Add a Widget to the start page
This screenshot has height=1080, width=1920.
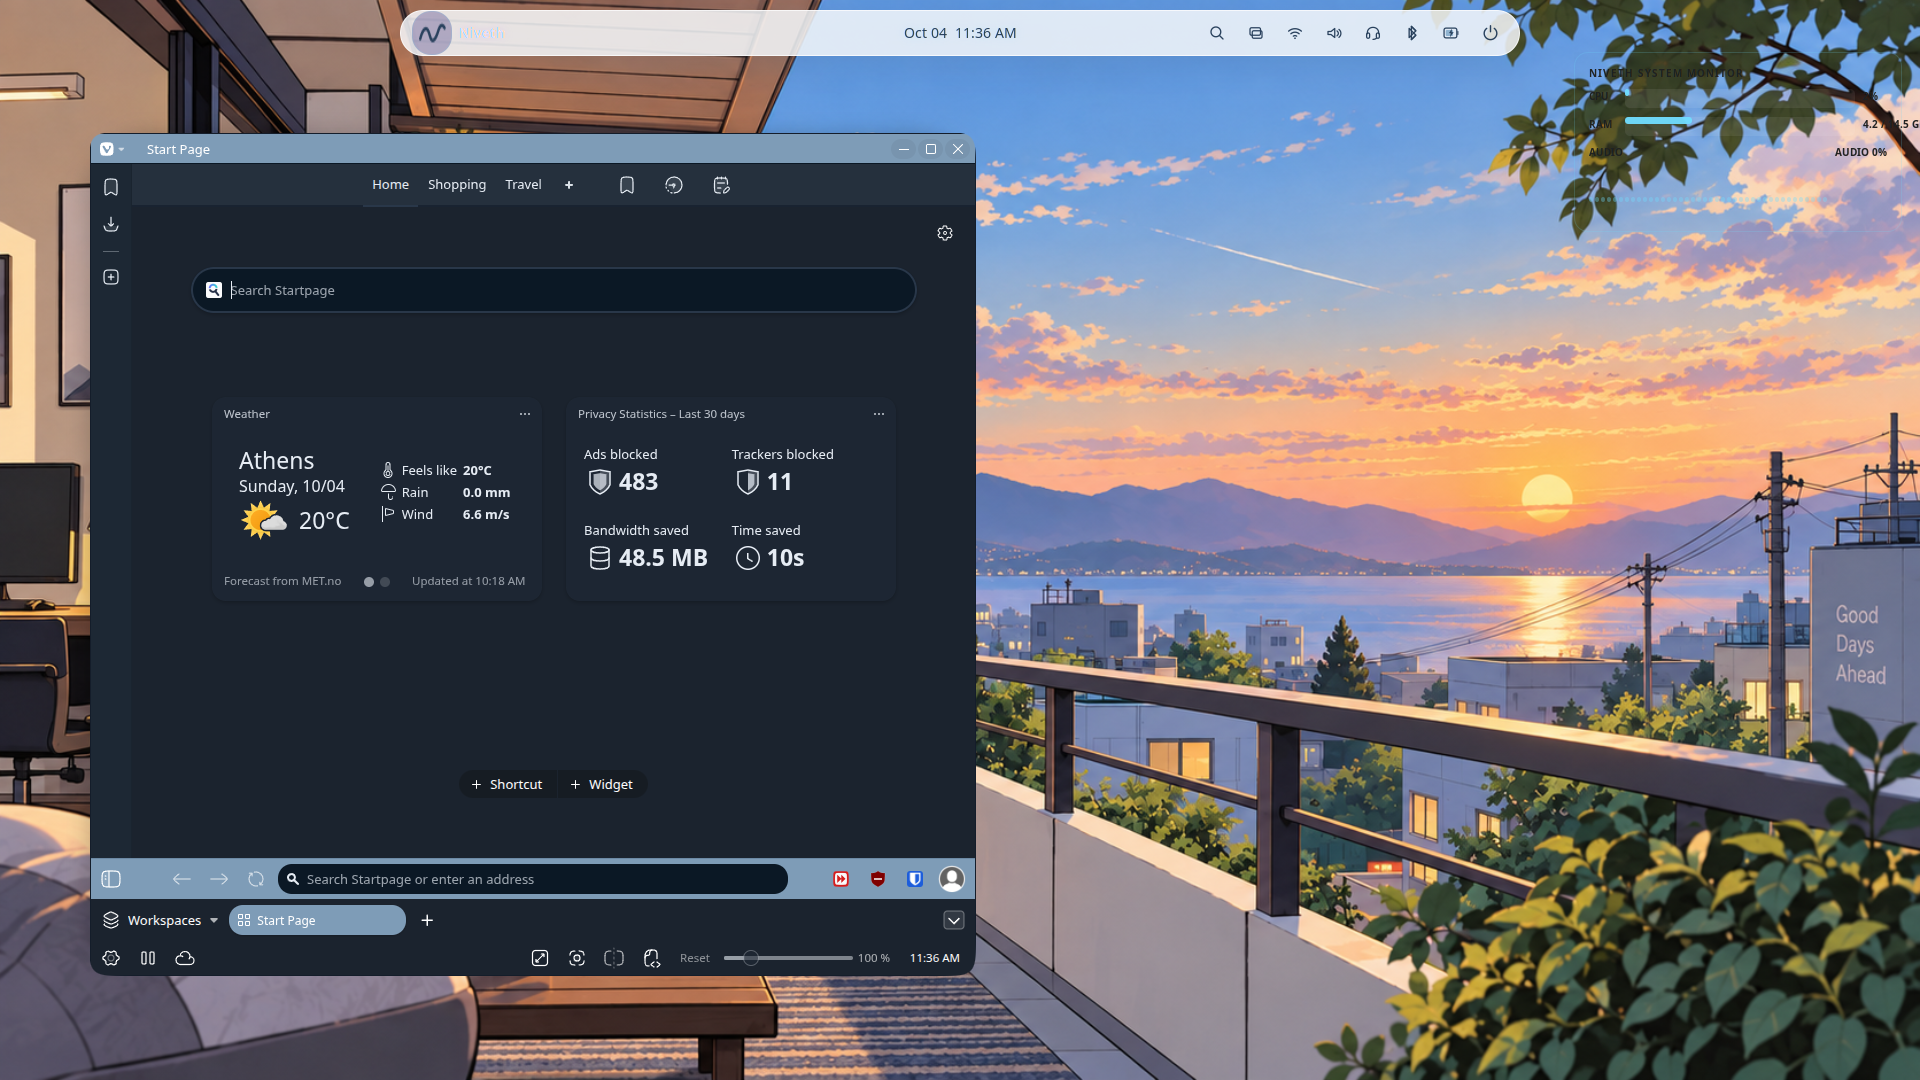tap(602, 785)
